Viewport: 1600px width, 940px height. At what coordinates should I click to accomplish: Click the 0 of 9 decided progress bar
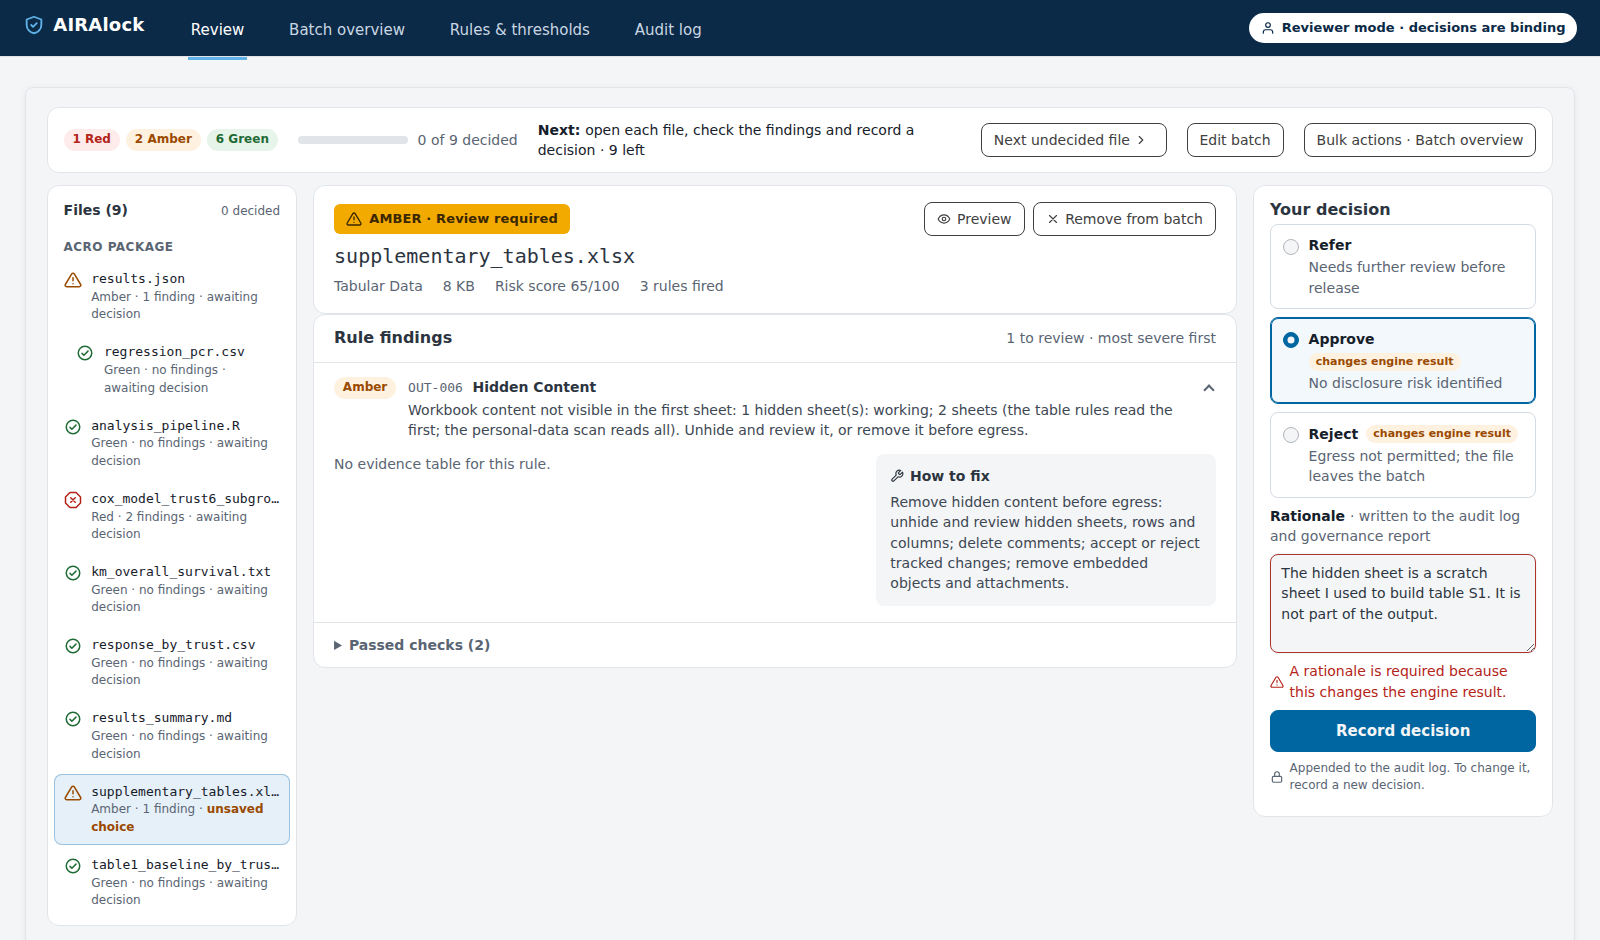353,140
